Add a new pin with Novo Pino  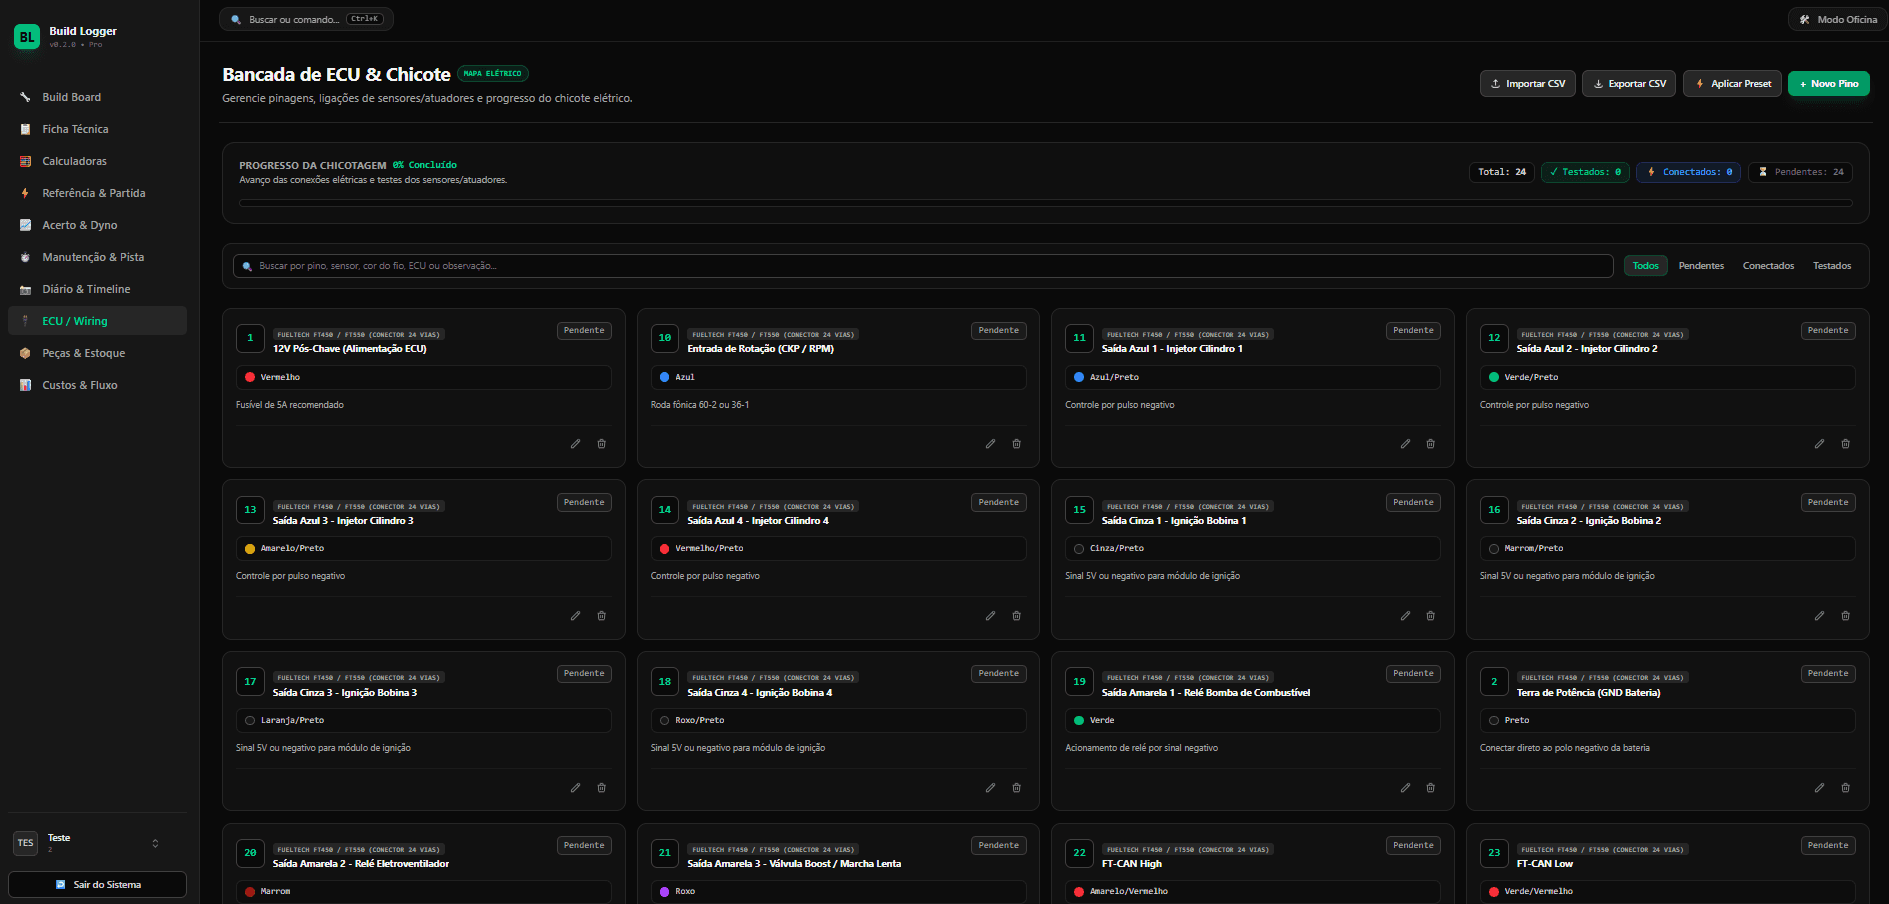(x=1828, y=84)
